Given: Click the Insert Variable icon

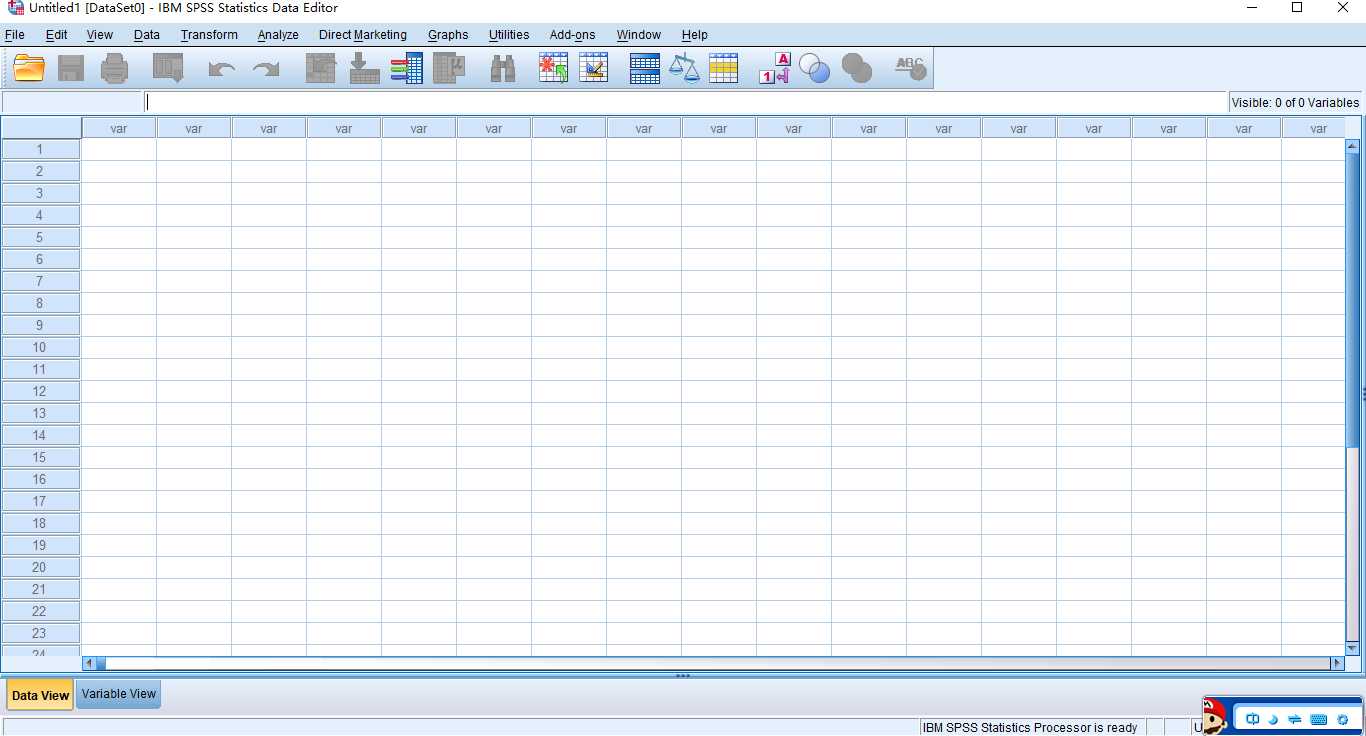Looking at the screenshot, I should pos(593,68).
